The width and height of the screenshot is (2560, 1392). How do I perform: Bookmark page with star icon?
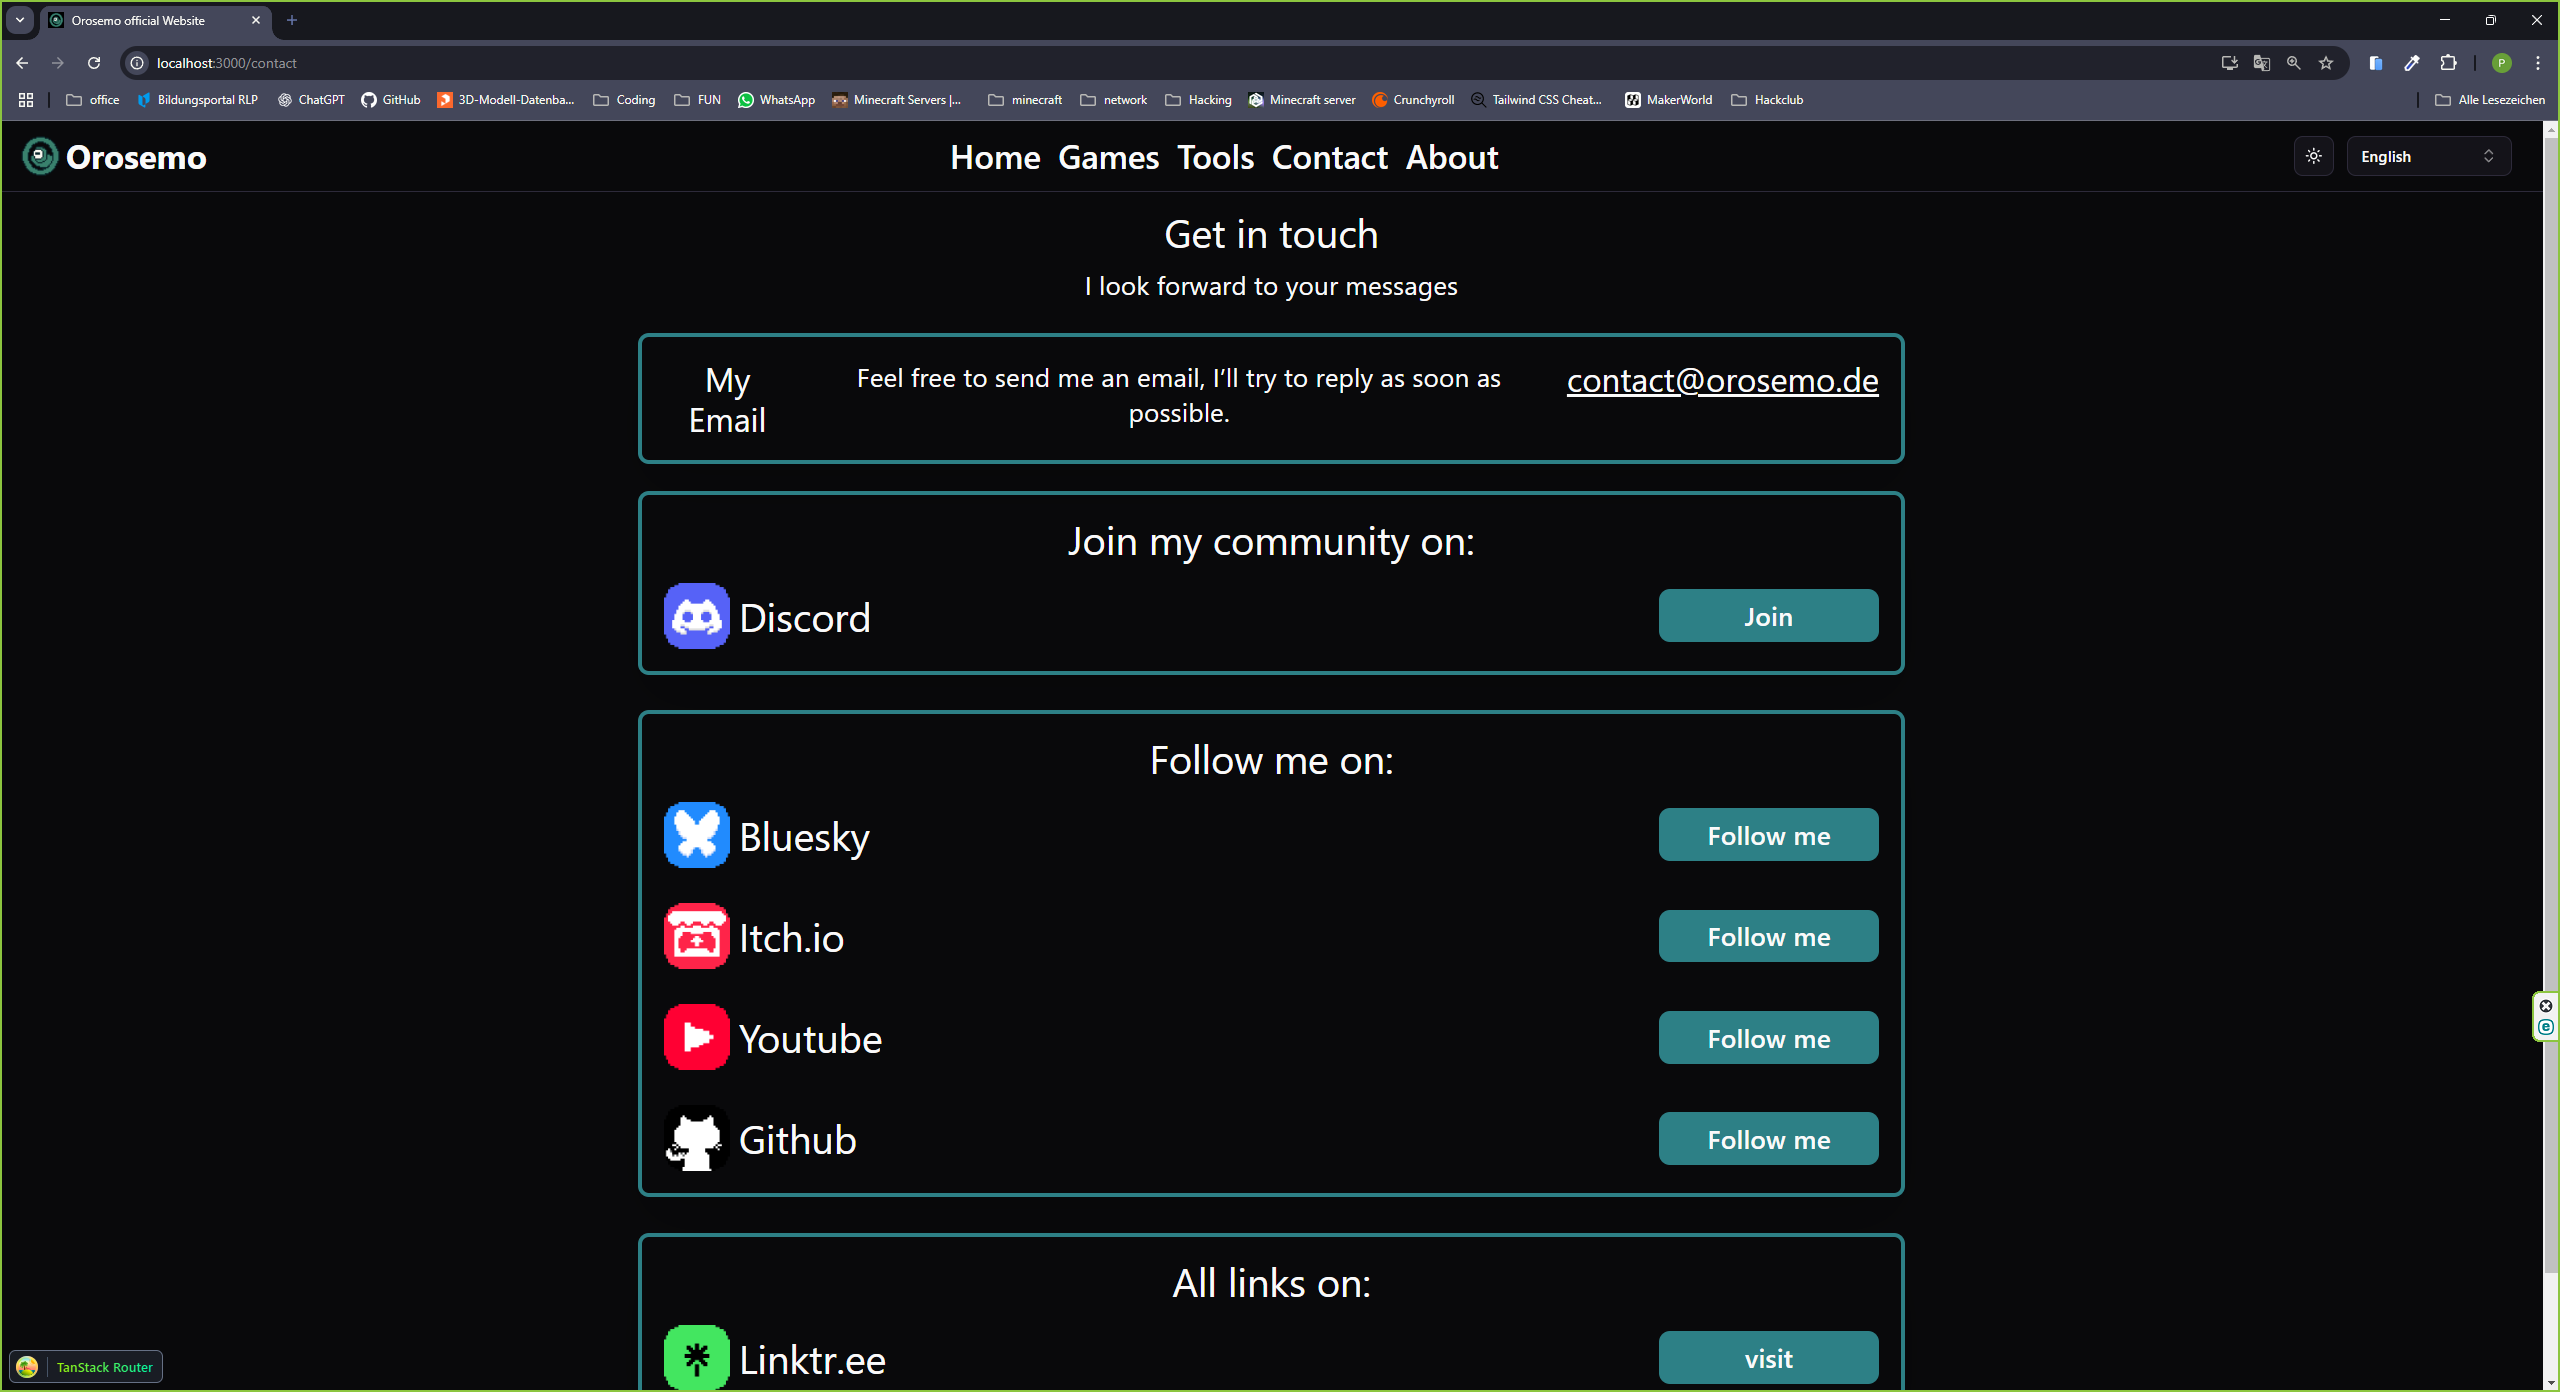(x=2326, y=63)
